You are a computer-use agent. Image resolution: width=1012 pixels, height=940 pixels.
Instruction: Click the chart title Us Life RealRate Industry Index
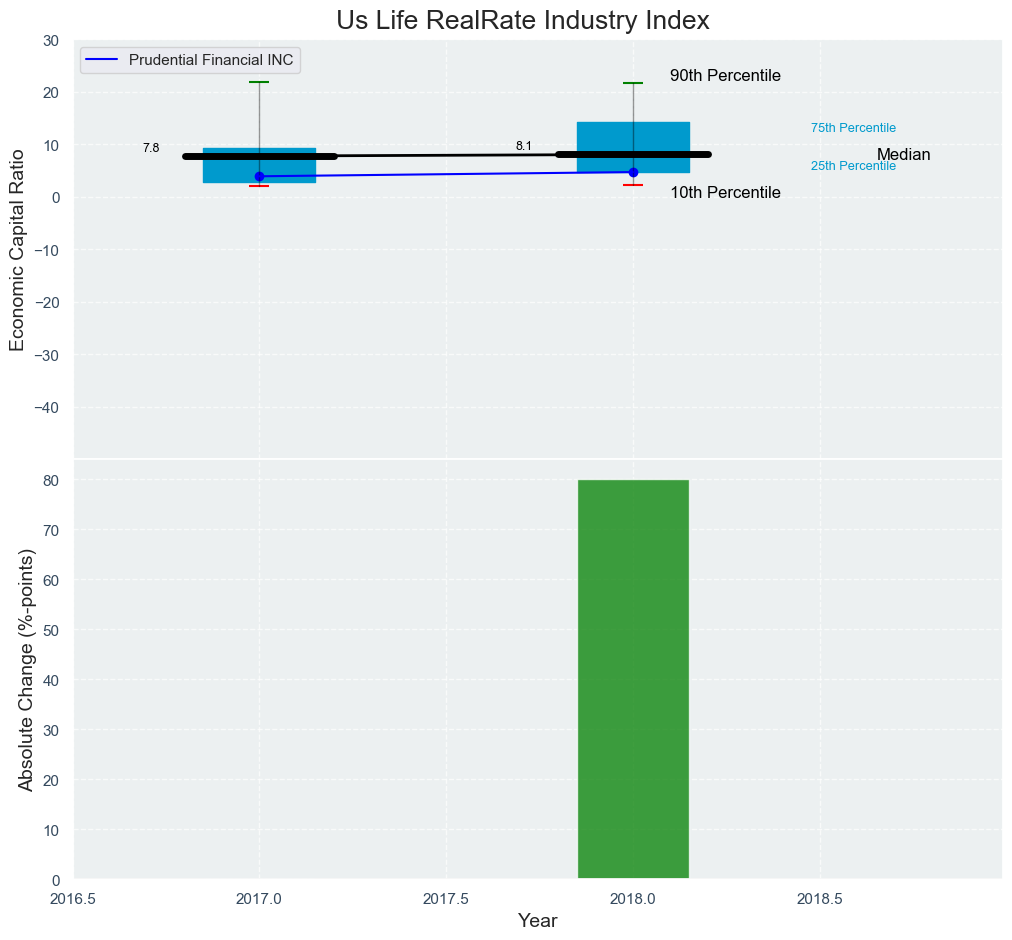pos(523,20)
